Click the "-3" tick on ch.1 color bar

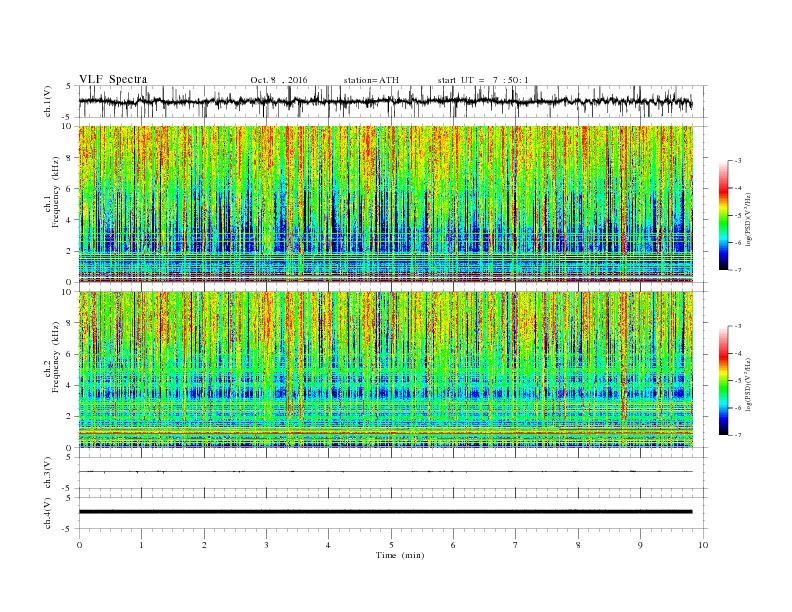point(737,161)
